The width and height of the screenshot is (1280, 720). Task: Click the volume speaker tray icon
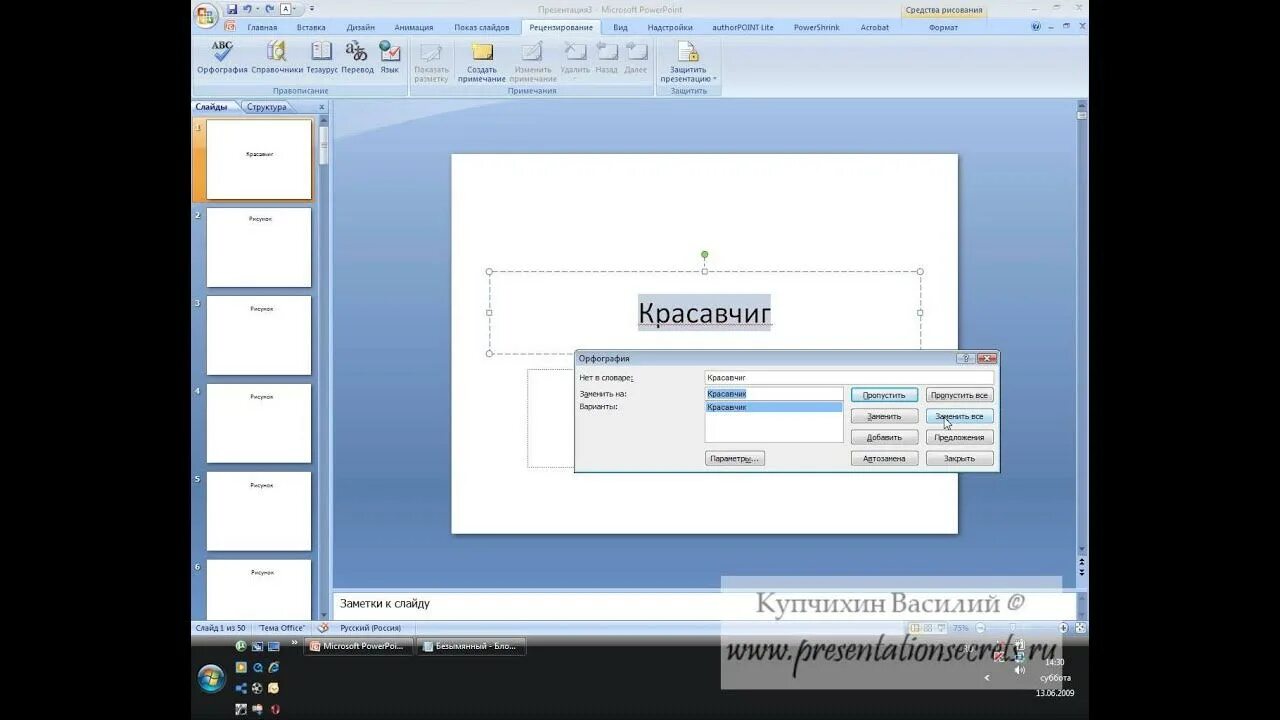pos(1019,670)
